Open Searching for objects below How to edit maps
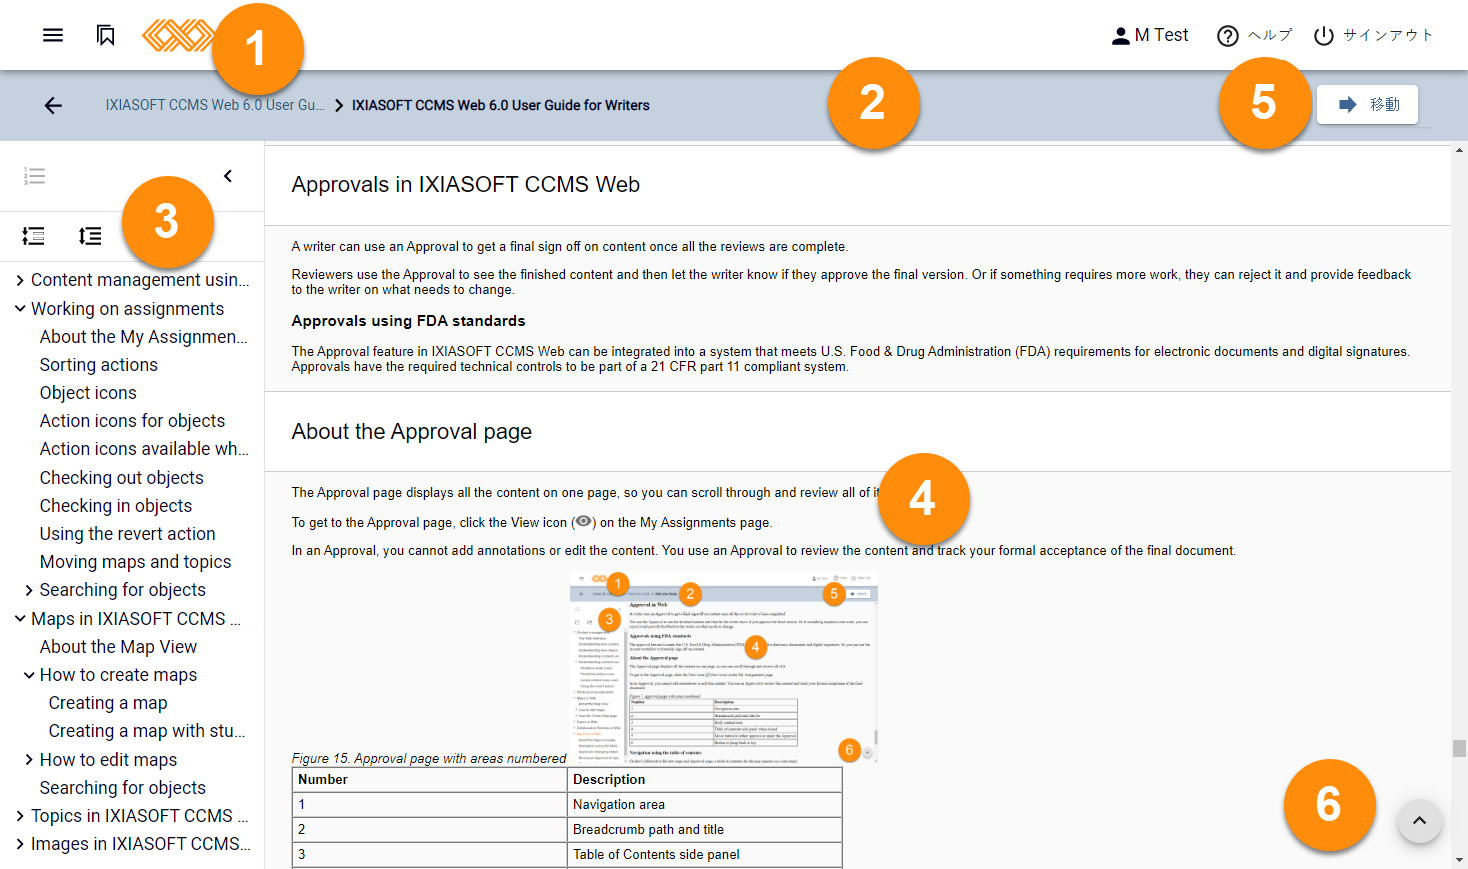Viewport: 1468px width, 869px height. (x=122, y=788)
